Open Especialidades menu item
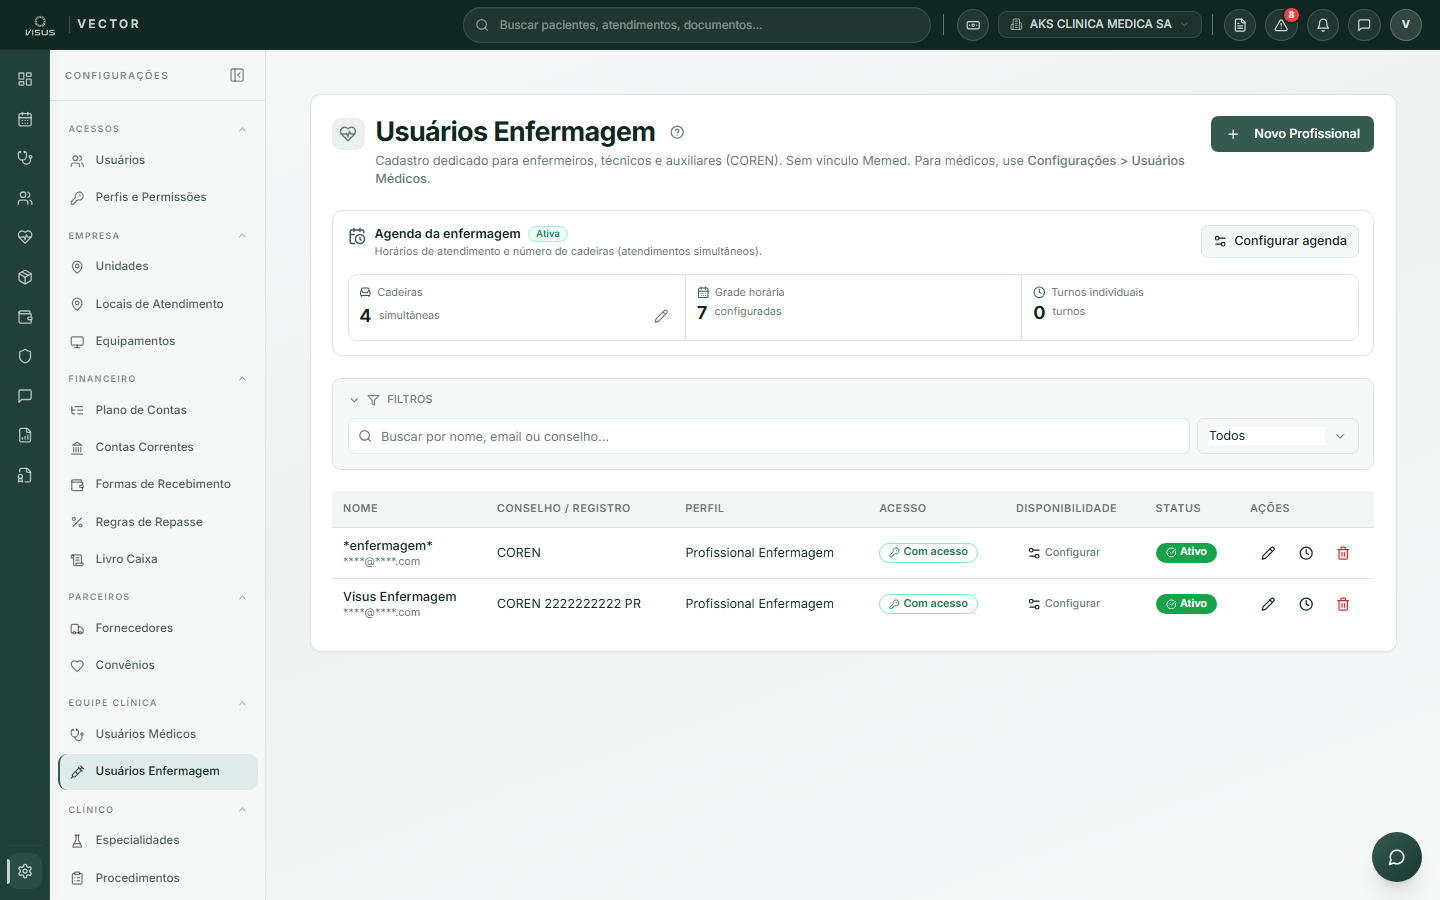This screenshot has width=1440, height=900. (158, 840)
